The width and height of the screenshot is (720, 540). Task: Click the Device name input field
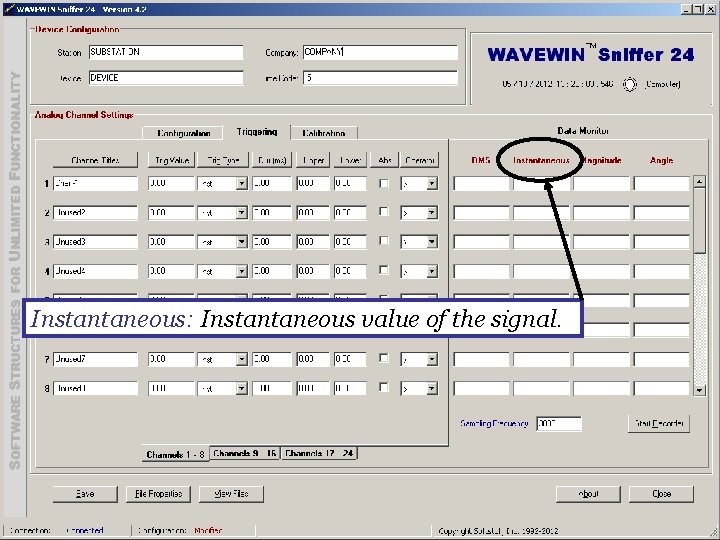click(x=166, y=78)
